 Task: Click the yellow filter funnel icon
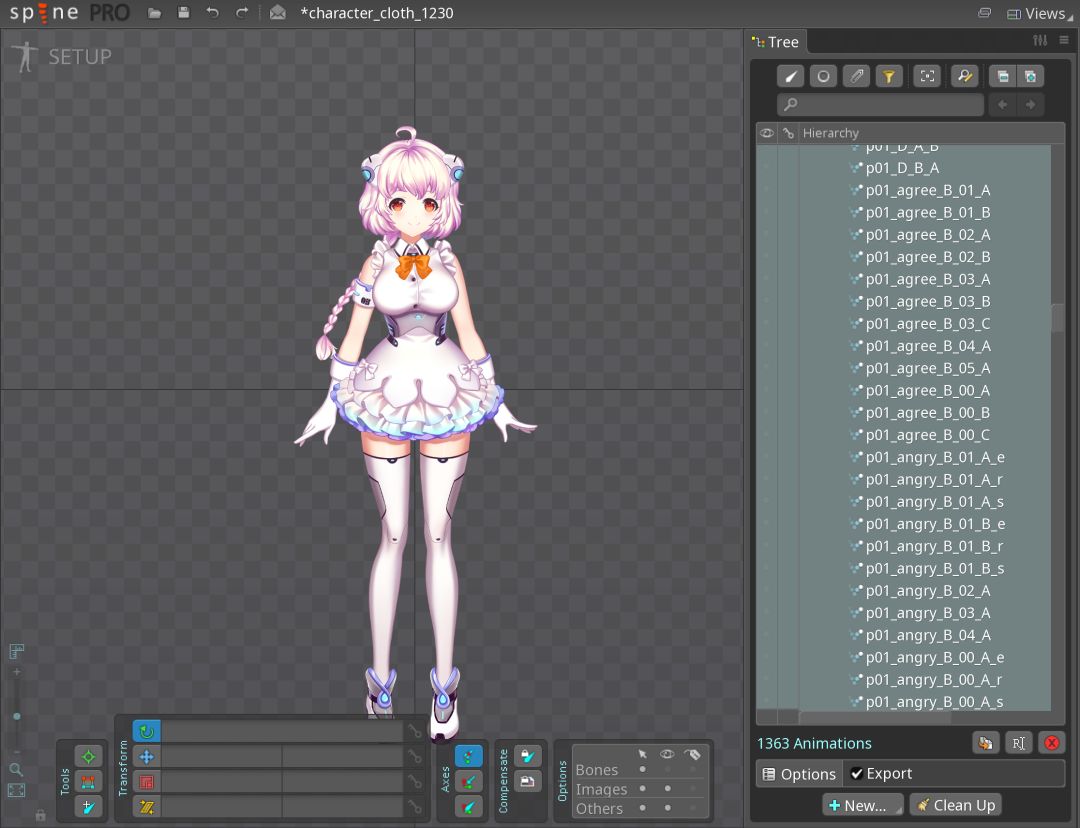(x=889, y=76)
